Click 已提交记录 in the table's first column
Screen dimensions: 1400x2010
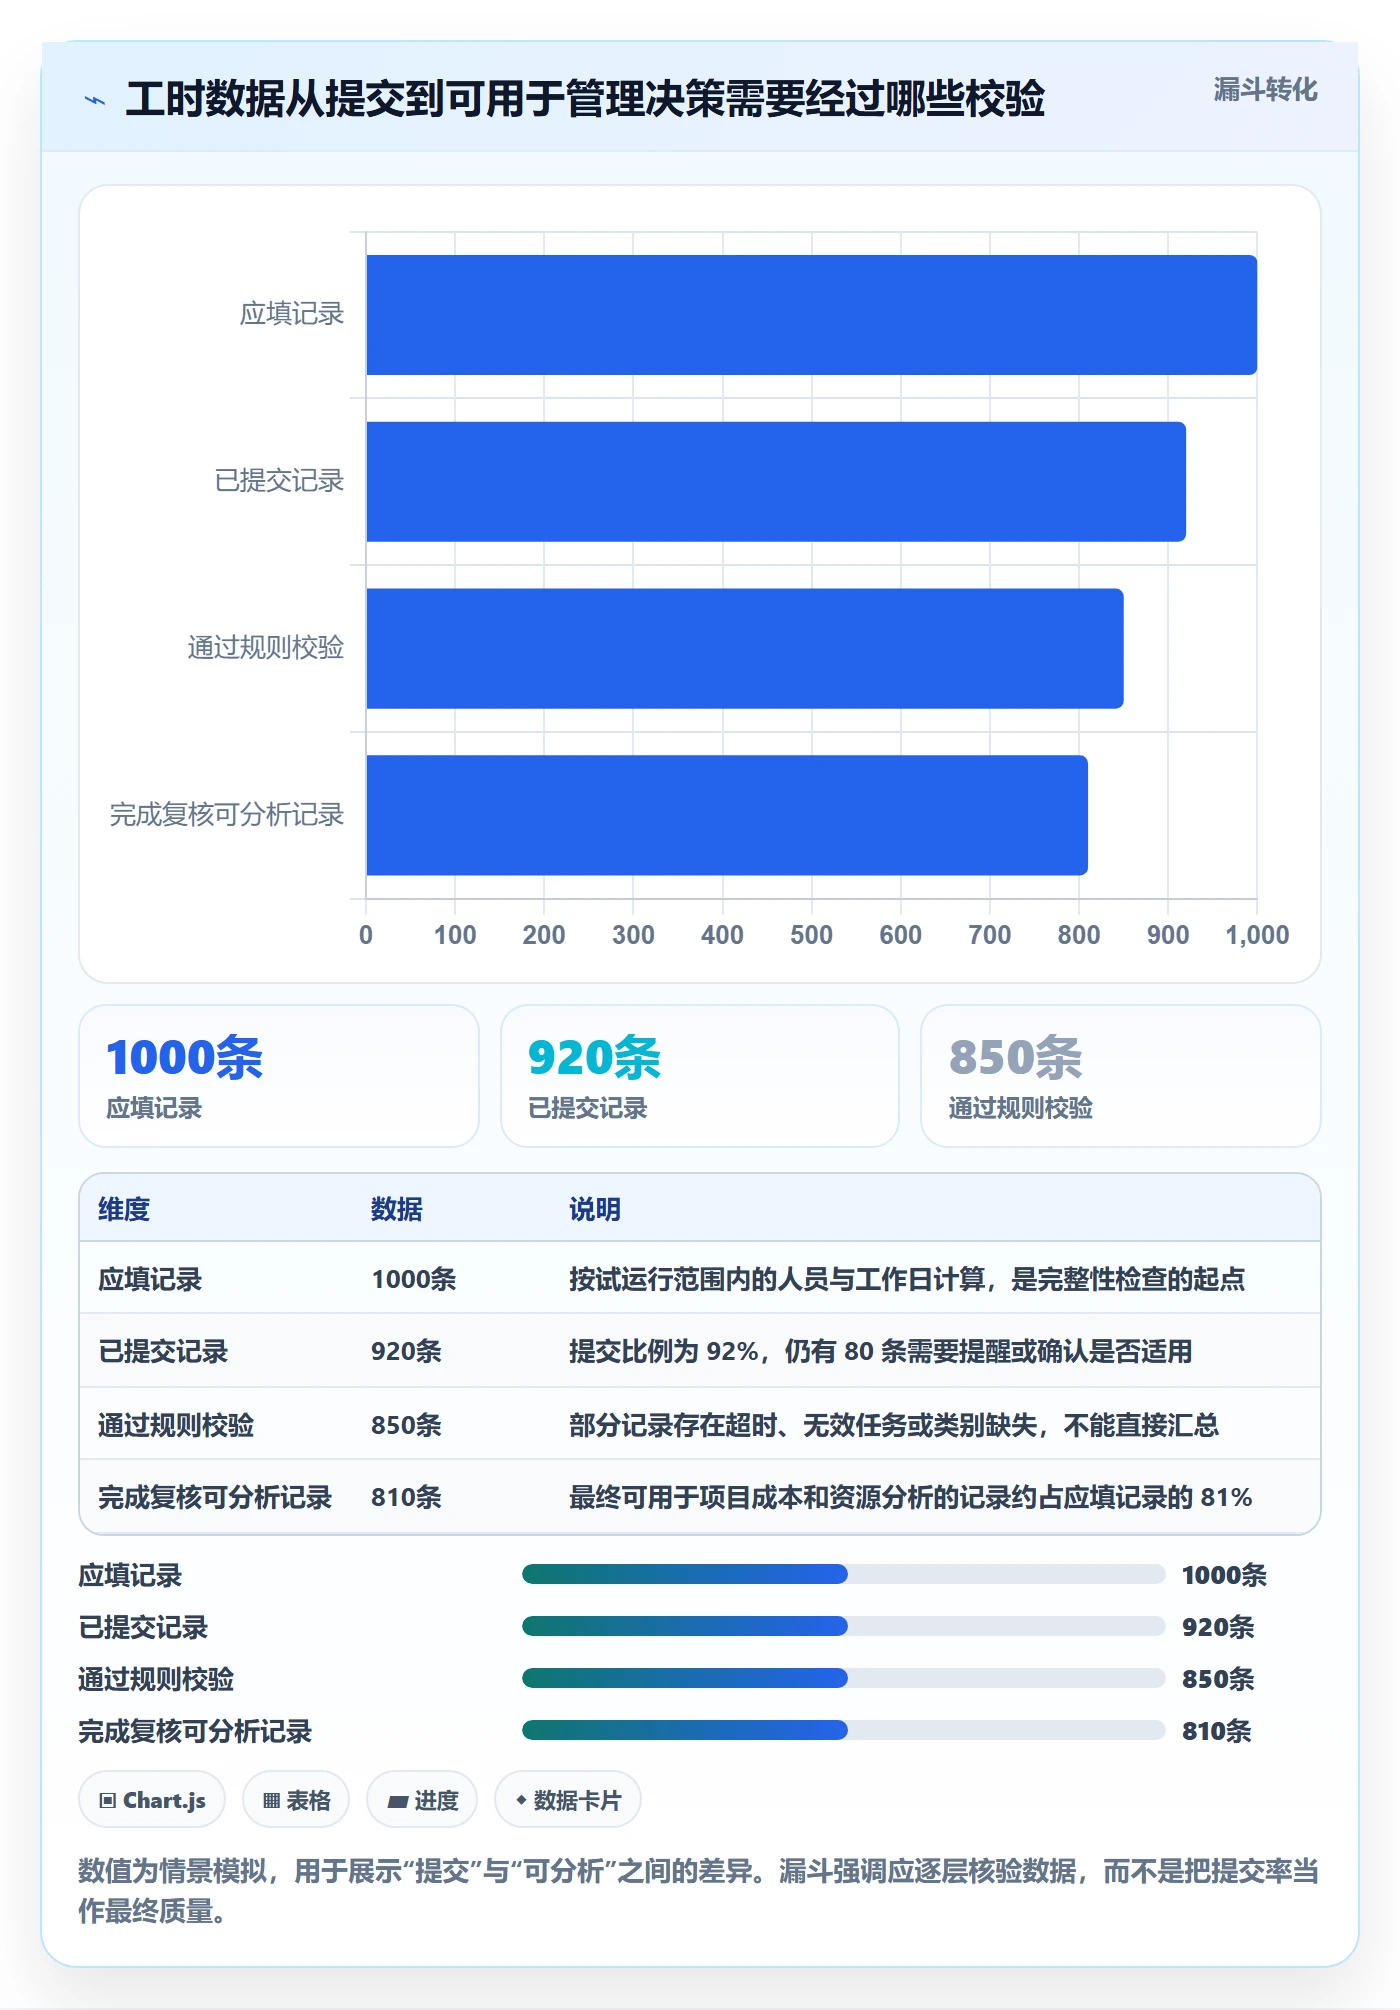[x=163, y=1351]
